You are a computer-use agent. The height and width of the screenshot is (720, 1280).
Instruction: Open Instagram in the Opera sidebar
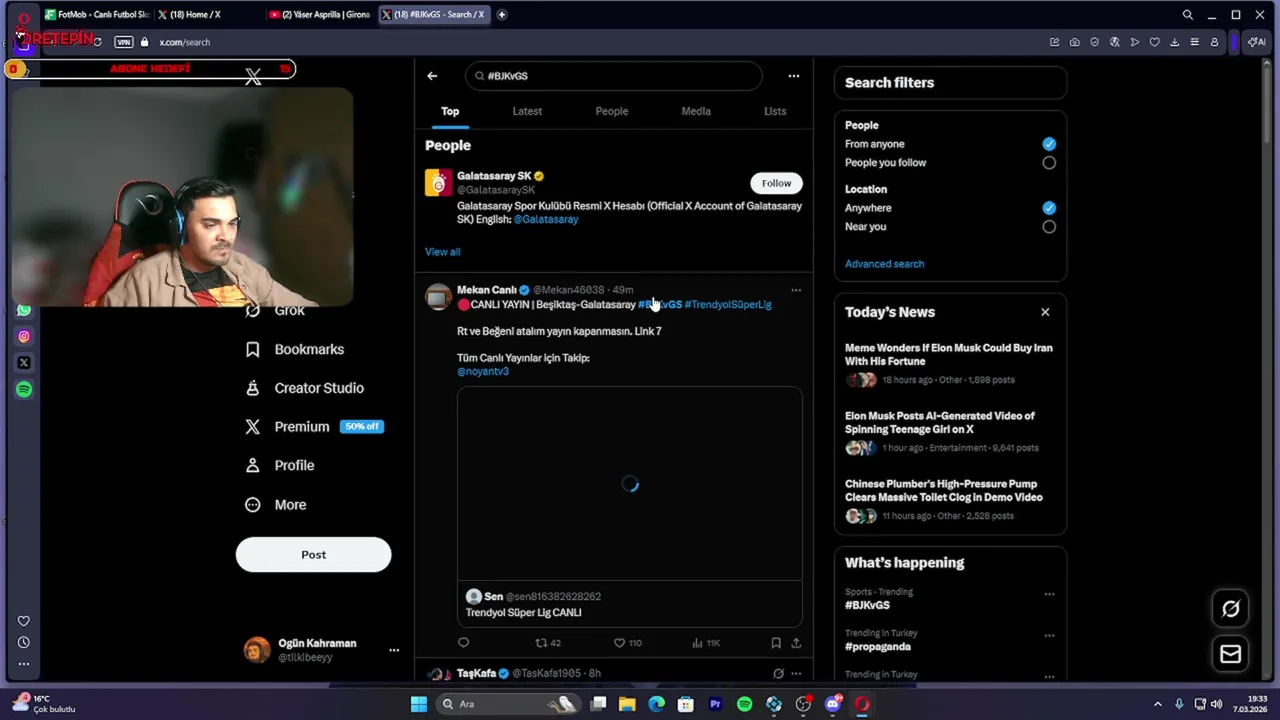[x=24, y=337]
